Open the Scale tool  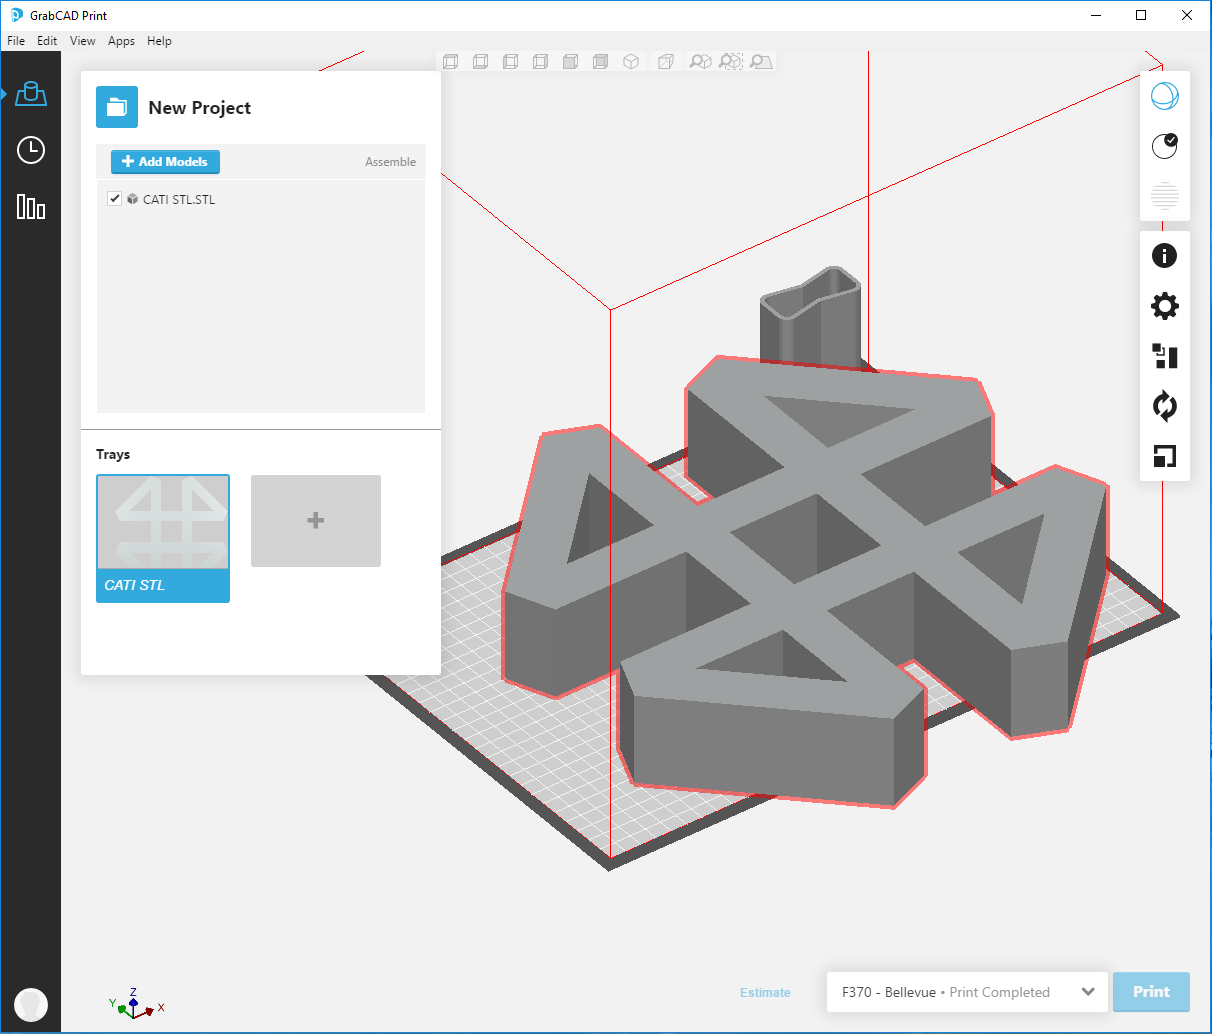(x=1165, y=456)
